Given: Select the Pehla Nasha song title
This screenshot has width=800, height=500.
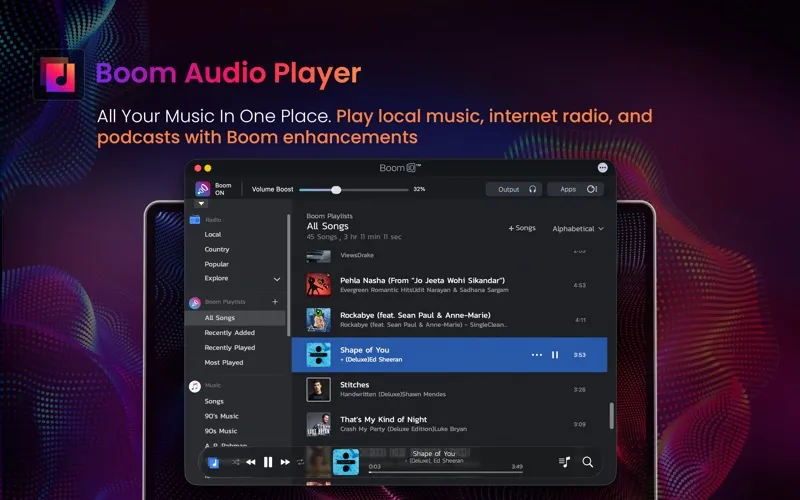Looking at the screenshot, I should coord(422,281).
